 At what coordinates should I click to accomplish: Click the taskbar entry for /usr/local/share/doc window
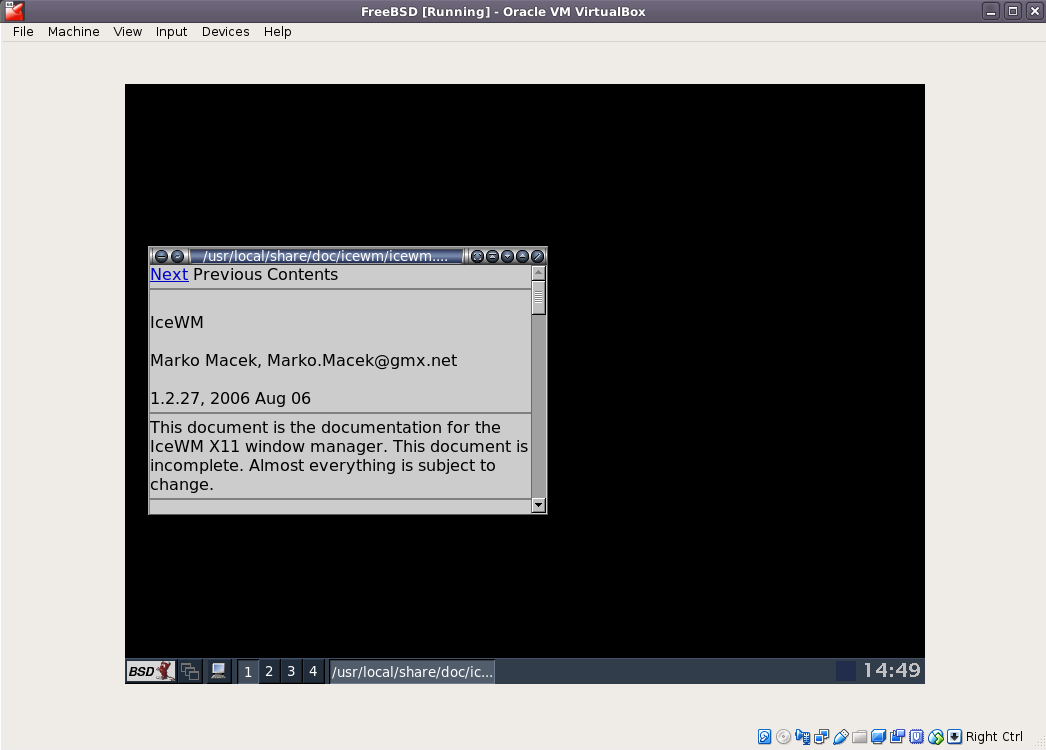412,671
